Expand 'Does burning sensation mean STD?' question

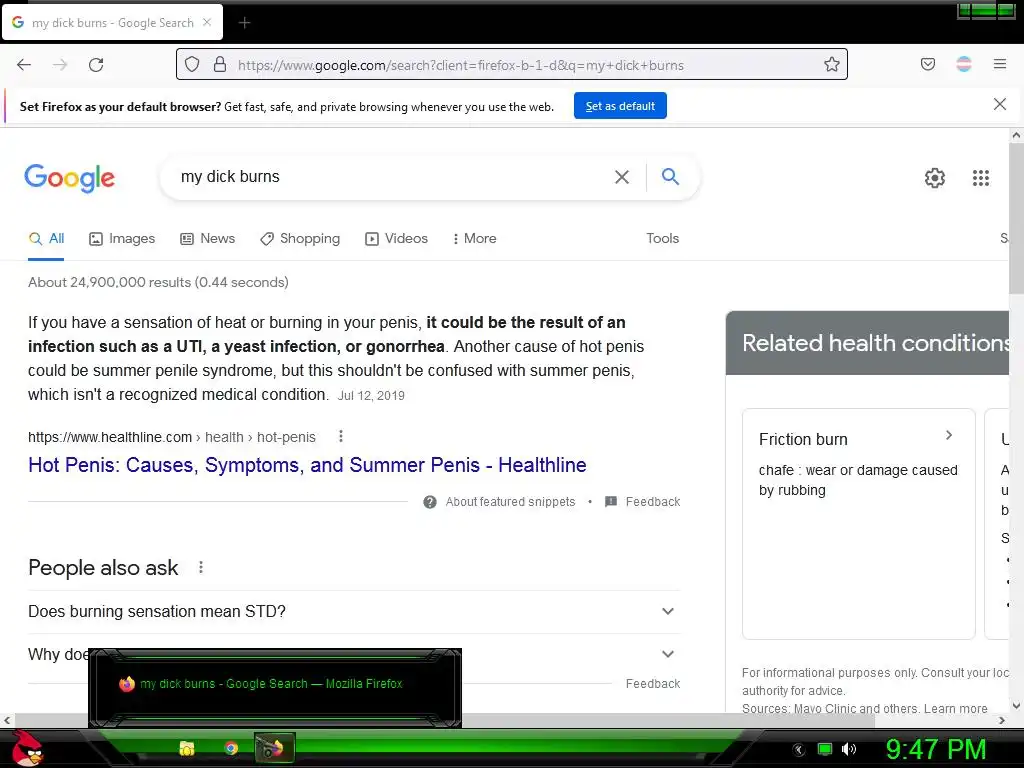click(x=354, y=612)
